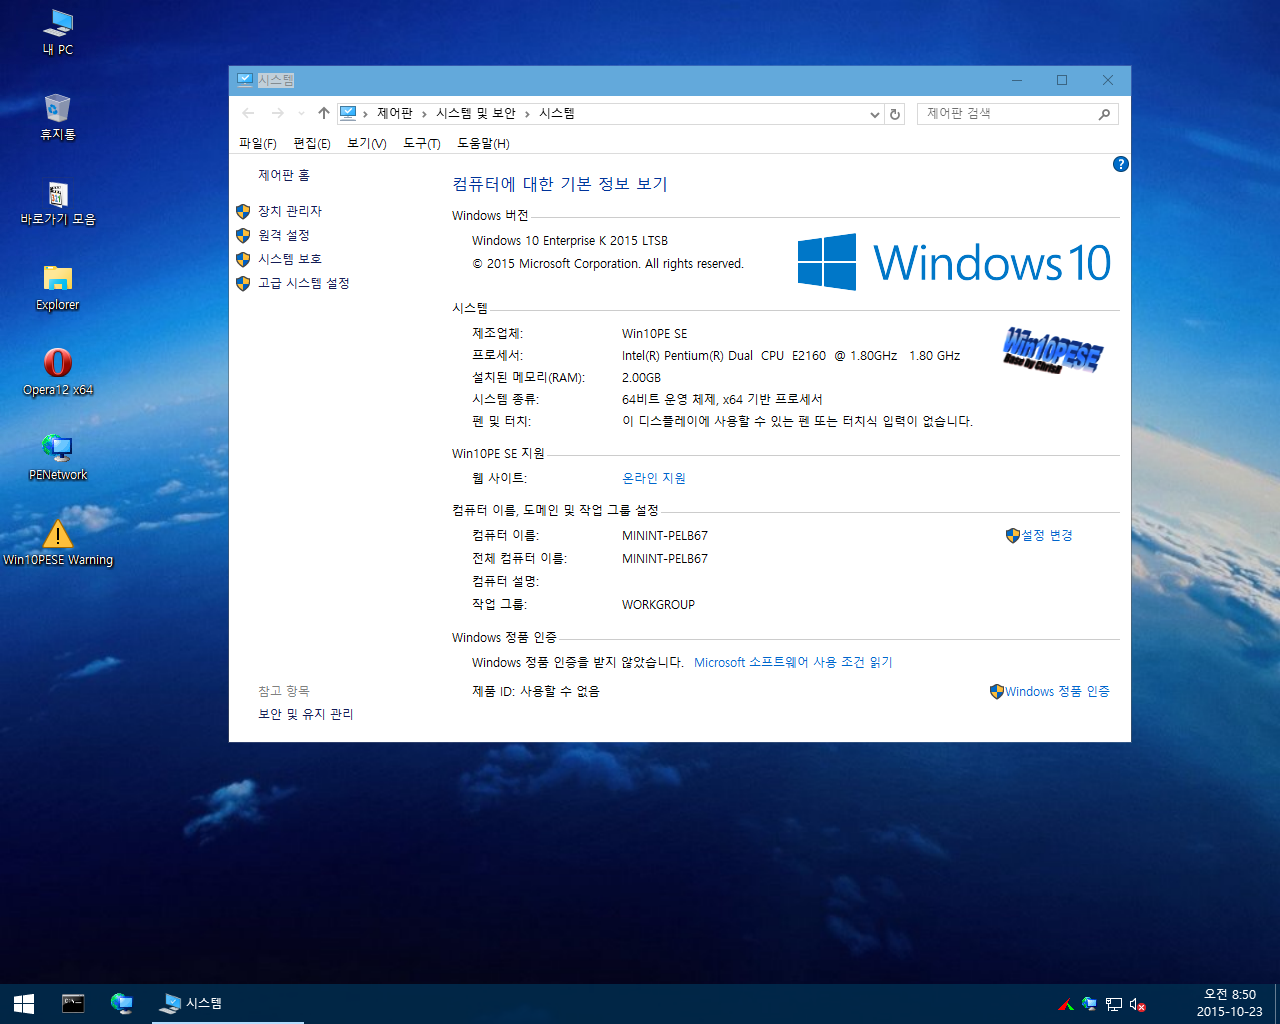Viewport: 1280px width, 1024px height.
Task: Click the 시스템 및 보안 breadcrumb
Action: pyautogui.click(x=476, y=113)
